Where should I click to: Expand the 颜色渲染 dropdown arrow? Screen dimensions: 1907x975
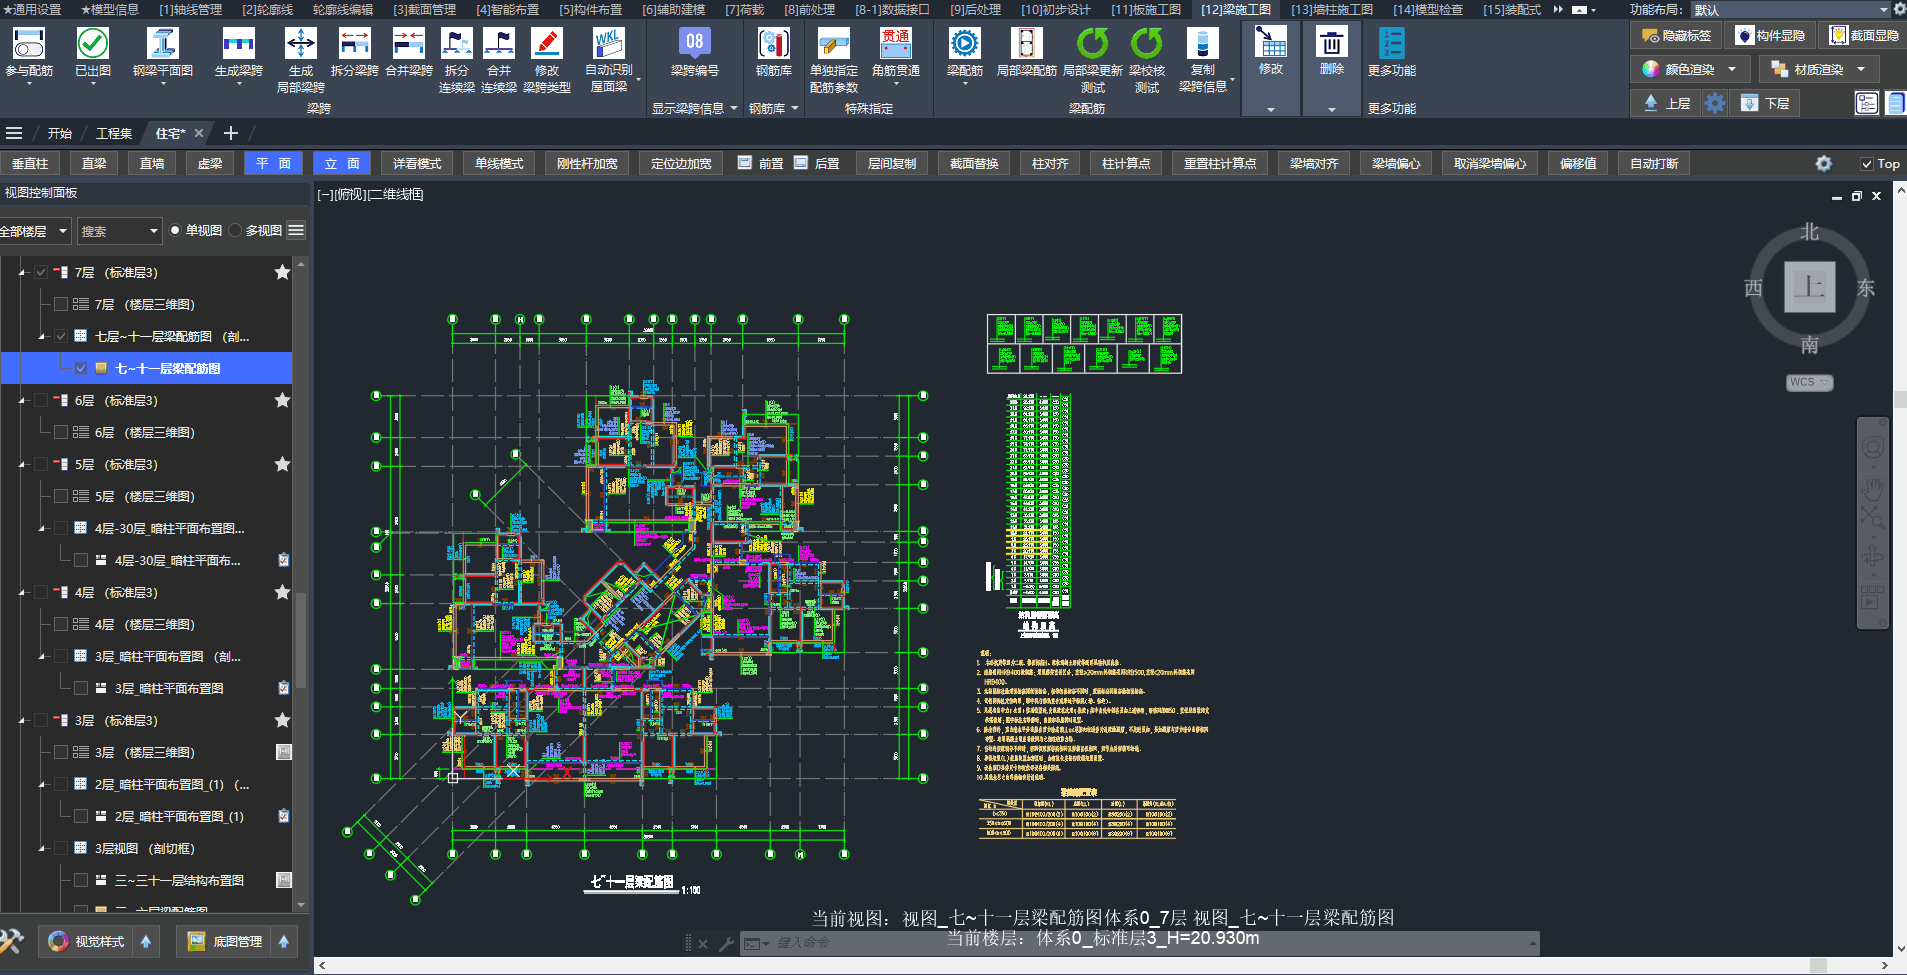pyautogui.click(x=1732, y=69)
